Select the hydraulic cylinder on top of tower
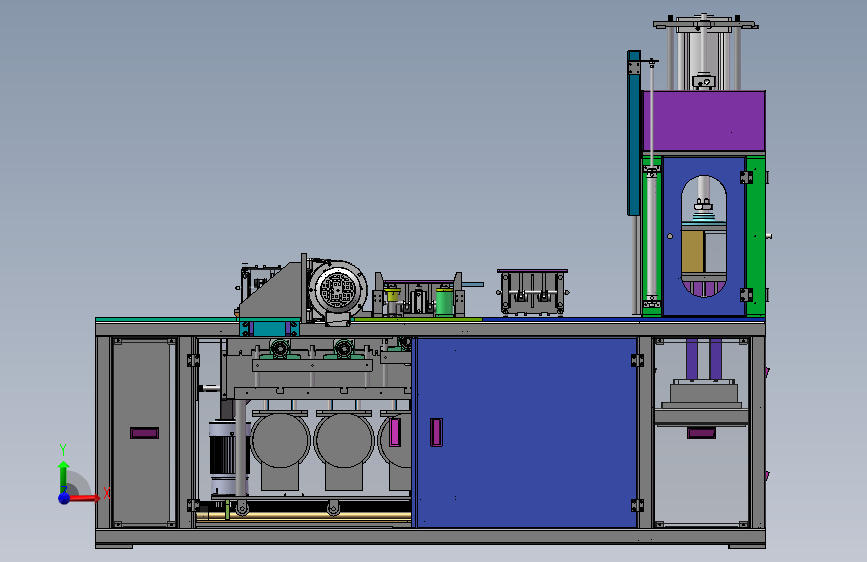This screenshot has width=867, height=562. click(703, 55)
